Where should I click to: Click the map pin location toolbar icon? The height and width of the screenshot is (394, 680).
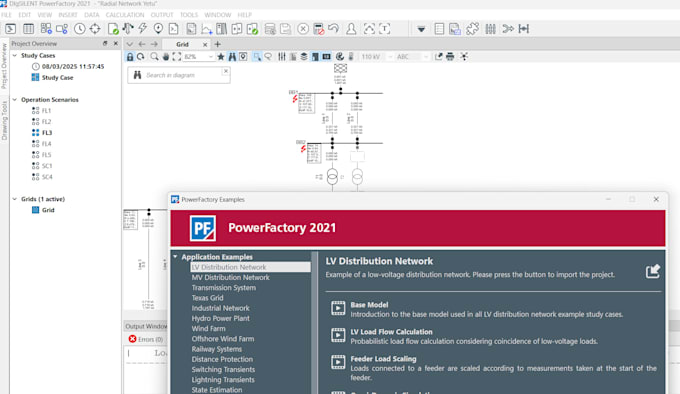[x=158, y=29]
